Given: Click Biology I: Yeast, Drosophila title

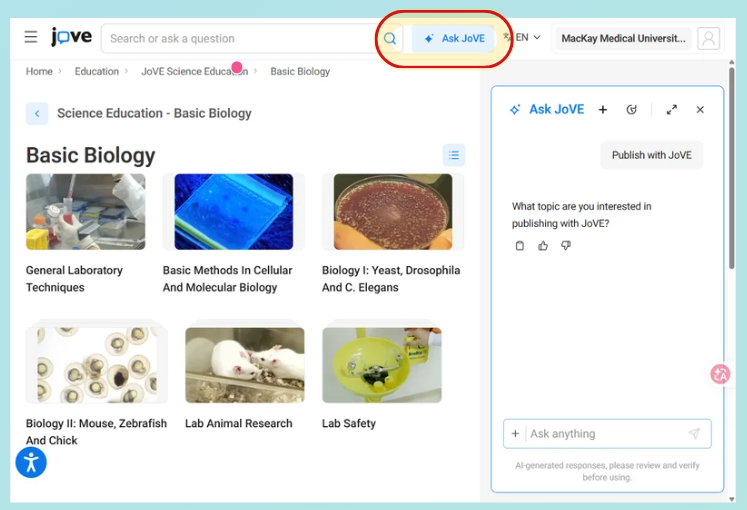Looking at the screenshot, I should click(x=391, y=279).
